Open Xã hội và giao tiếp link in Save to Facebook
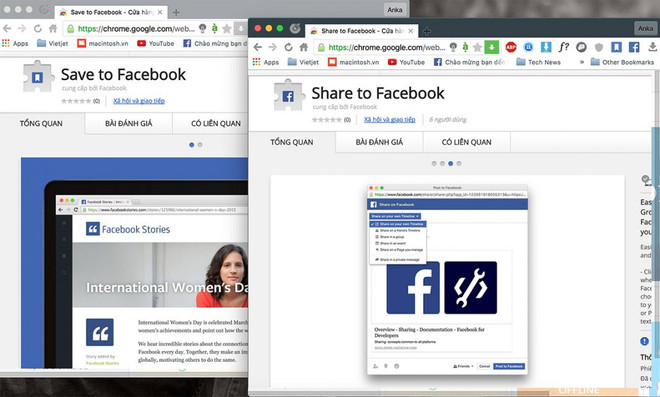660x397 pixels. tap(139, 101)
